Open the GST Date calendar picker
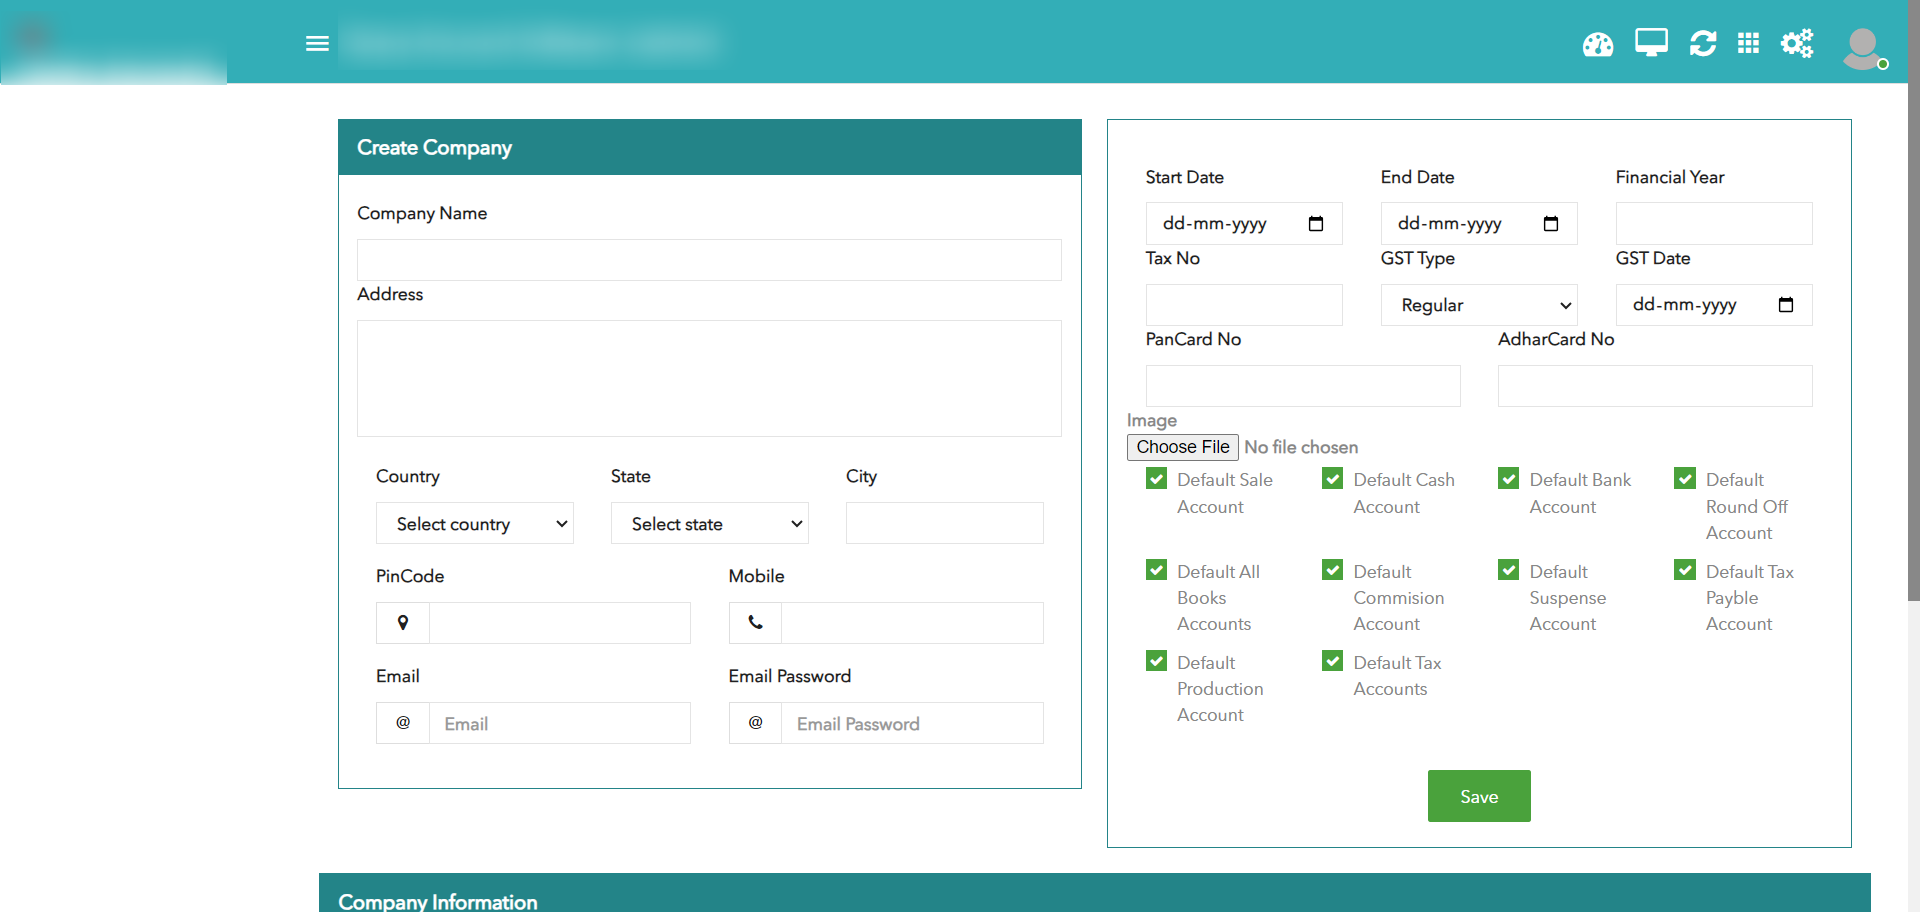This screenshot has height=912, width=1920. (1786, 305)
